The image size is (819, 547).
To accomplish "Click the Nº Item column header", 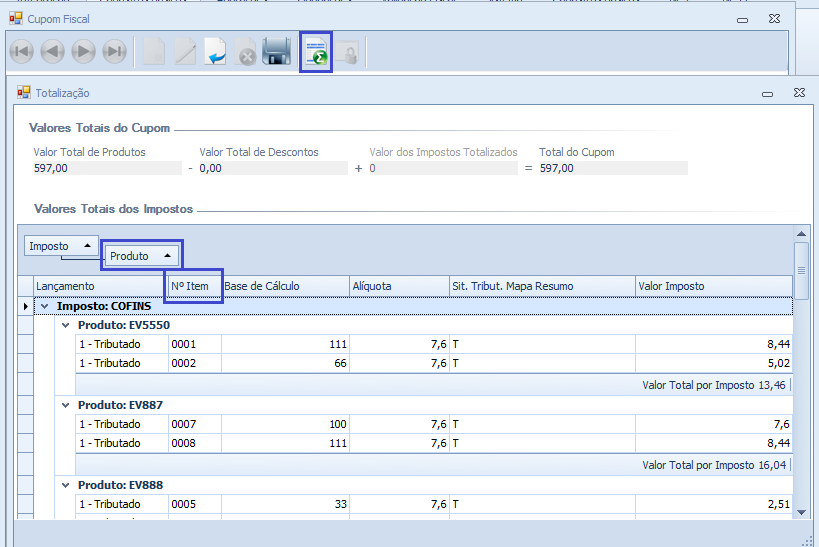I will [x=194, y=286].
